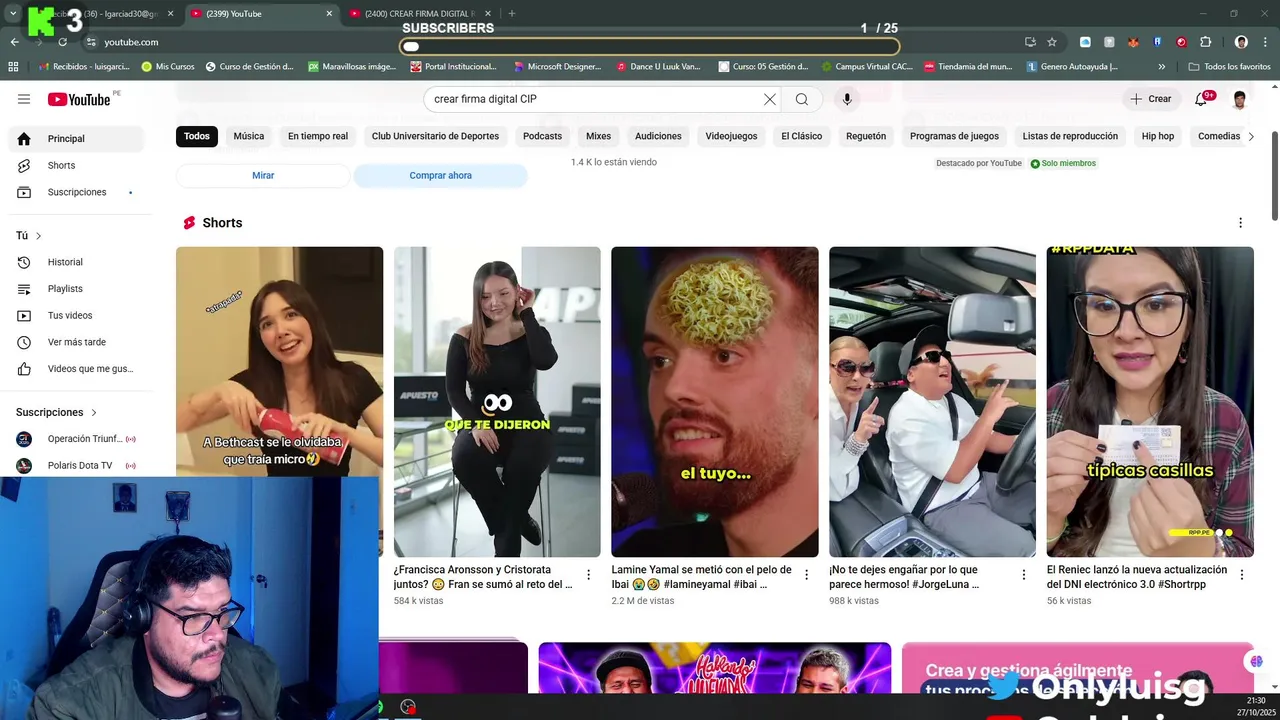Screen dimensions: 1280x720
Task: Select the Mixes filter chip
Action: tap(598, 136)
